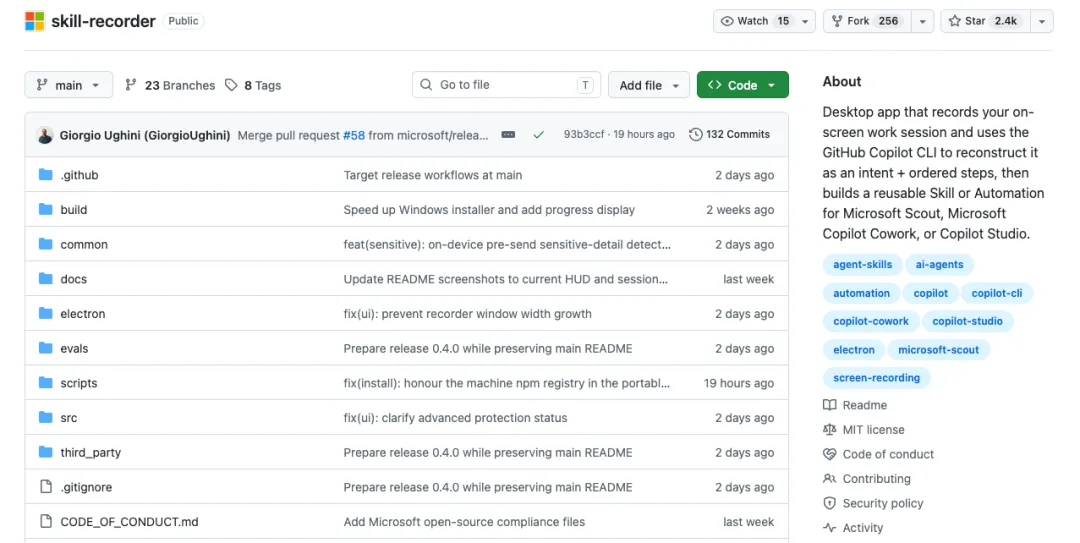Viewport: 1080px width, 543px height.
Task: Click Giorgio Ughini's avatar
Action: point(45,134)
